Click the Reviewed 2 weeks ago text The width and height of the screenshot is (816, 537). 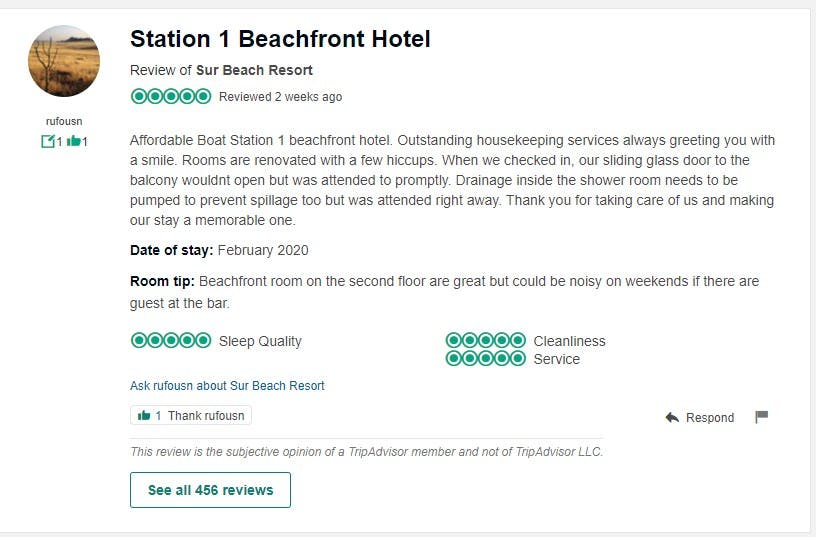click(x=280, y=97)
